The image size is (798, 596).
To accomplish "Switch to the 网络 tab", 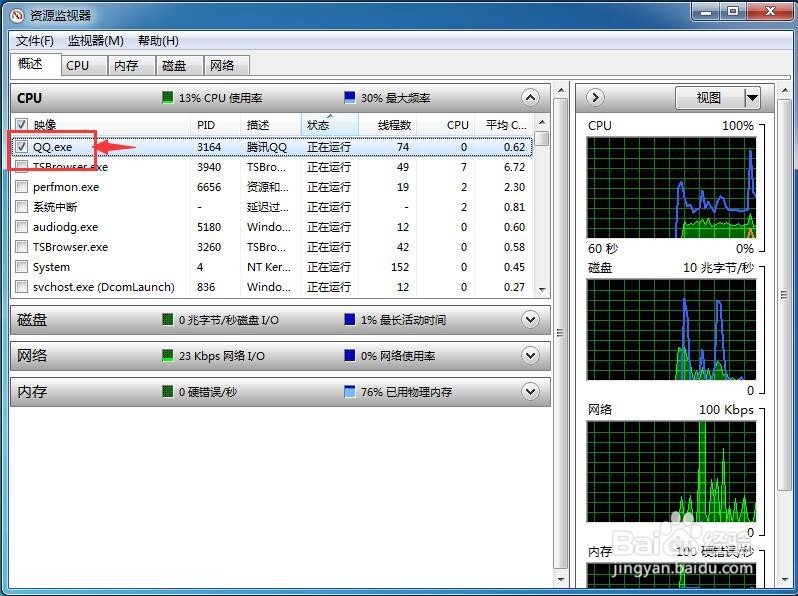I will [227, 66].
